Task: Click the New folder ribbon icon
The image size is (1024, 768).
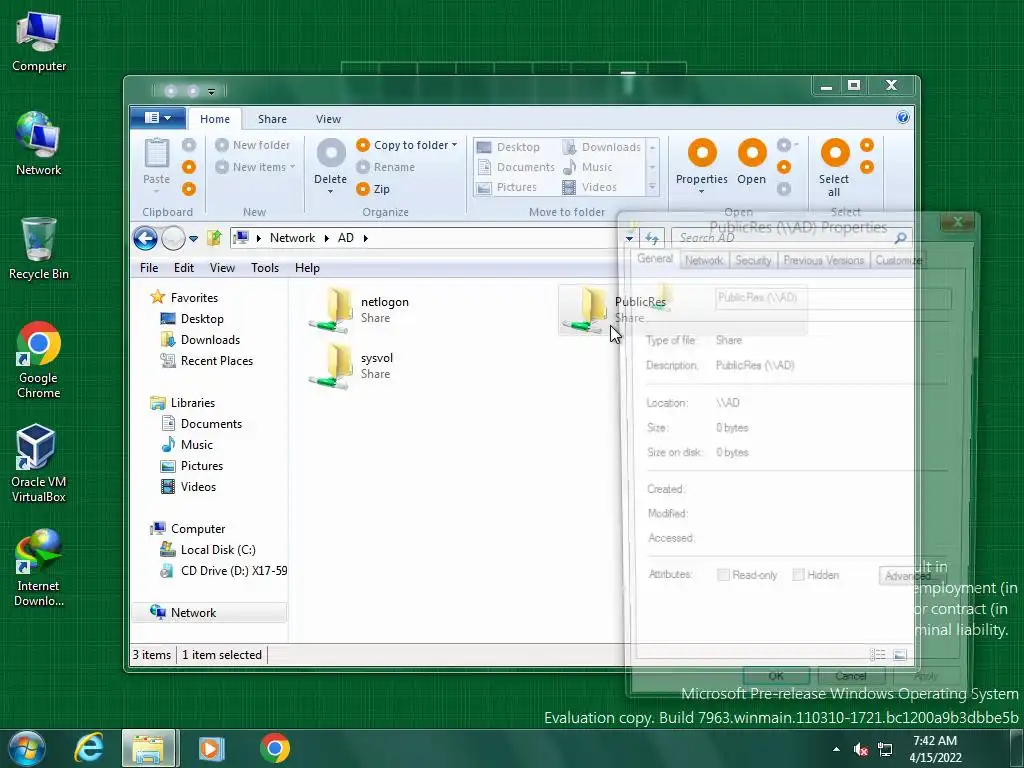Action: (x=222, y=145)
